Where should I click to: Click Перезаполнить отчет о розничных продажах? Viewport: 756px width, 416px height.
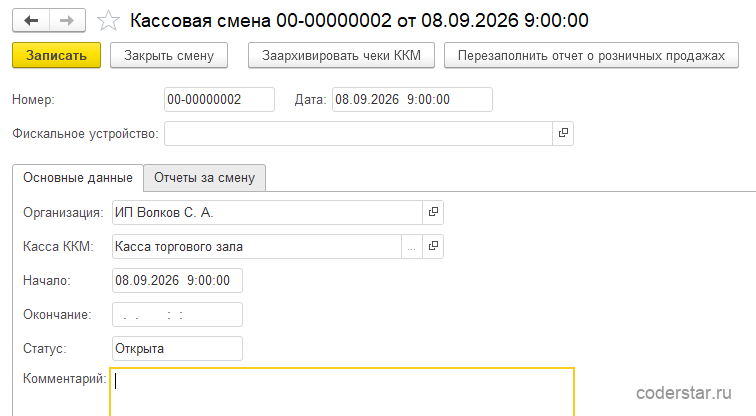[x=591, y=55]
